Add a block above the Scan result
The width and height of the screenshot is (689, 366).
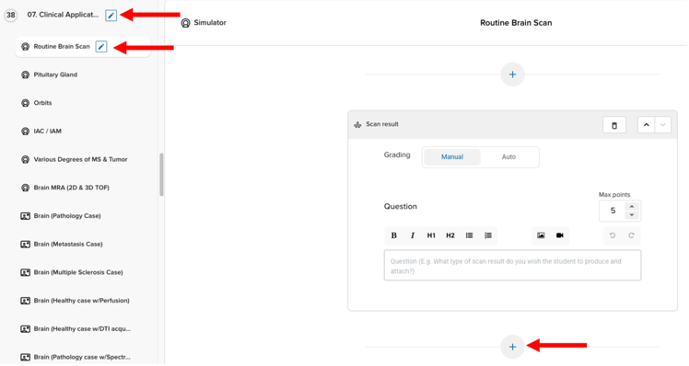coord(512,75)
